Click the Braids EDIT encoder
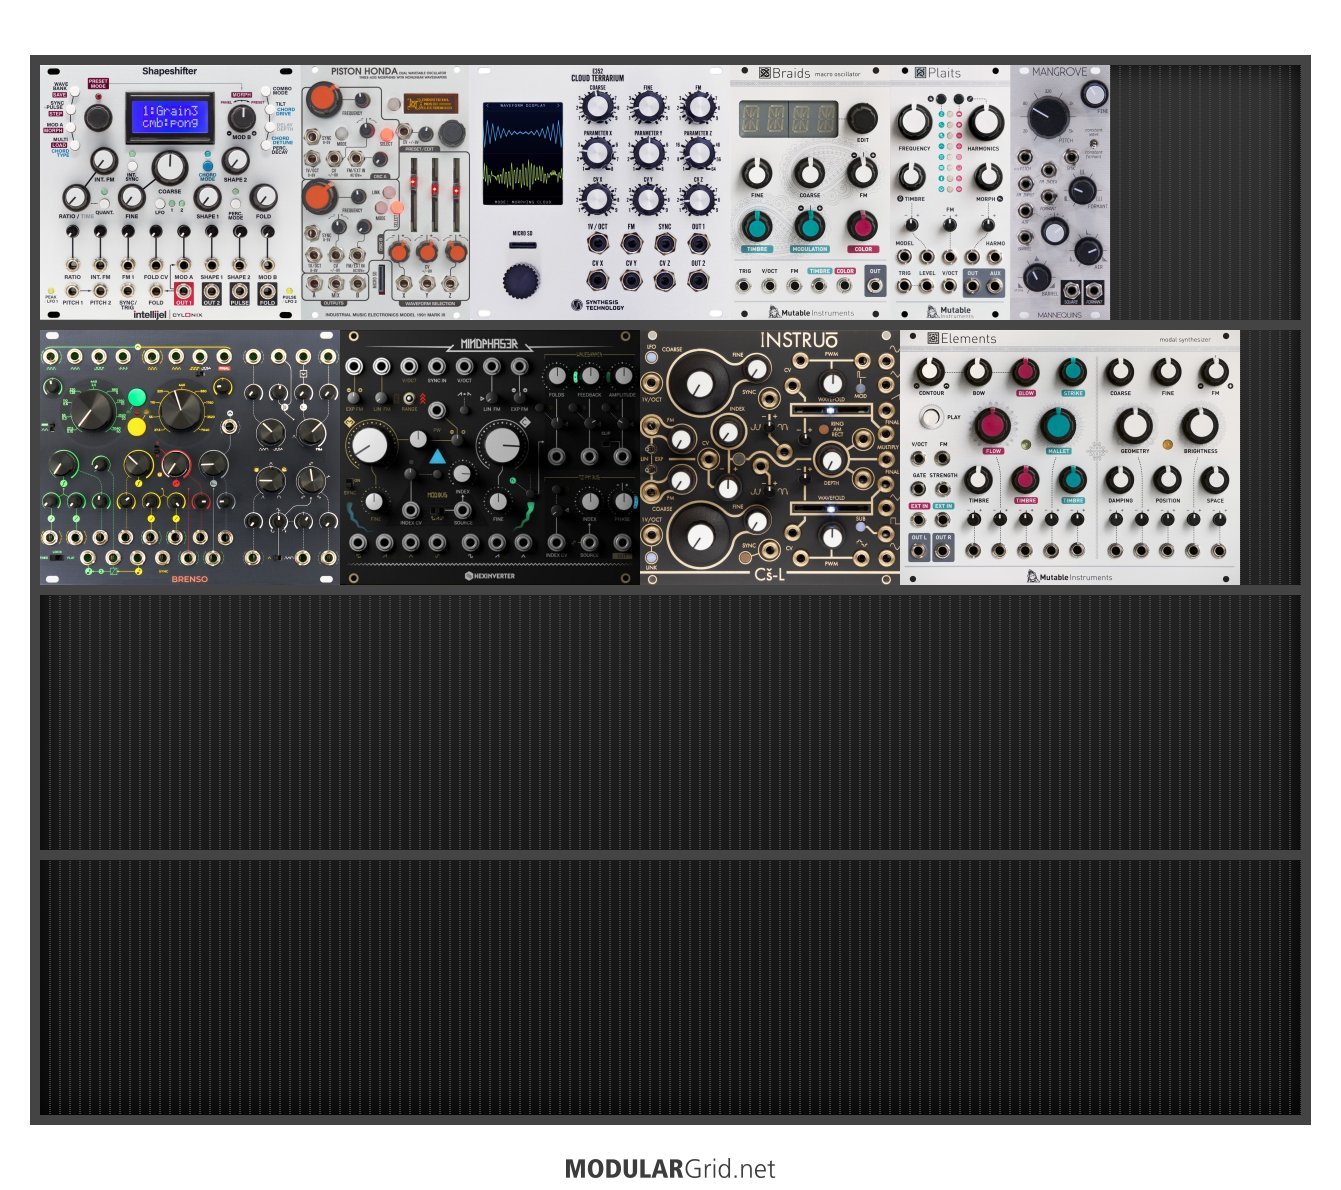Image resolution: width=1341 pixels, height=1190 pixels. coord(862,119)
